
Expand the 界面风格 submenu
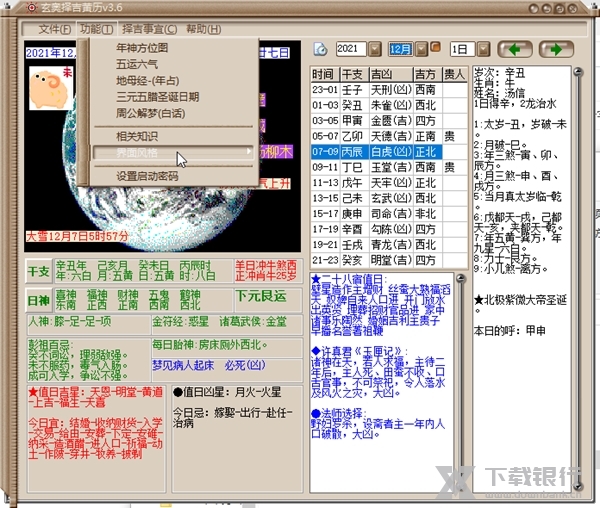tap(173, 153)
